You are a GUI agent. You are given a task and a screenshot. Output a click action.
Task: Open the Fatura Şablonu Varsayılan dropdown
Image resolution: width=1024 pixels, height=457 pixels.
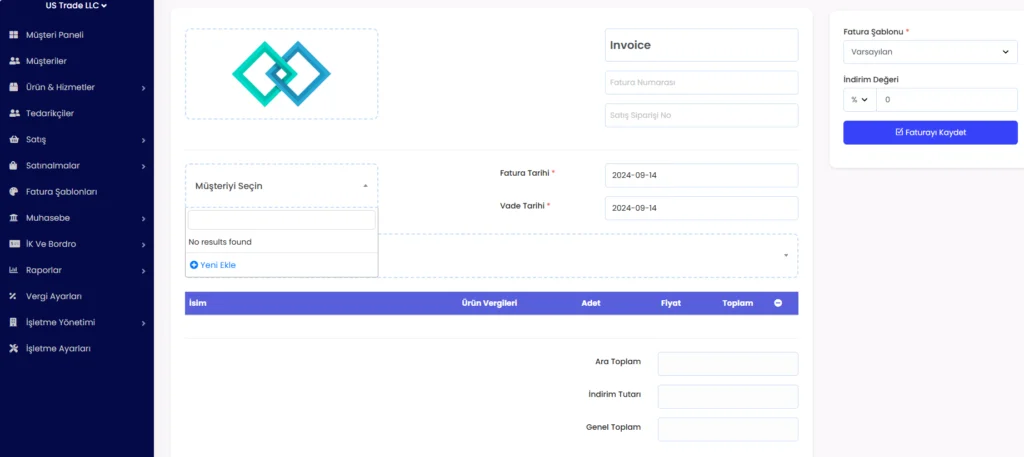(x=930, y=52)
